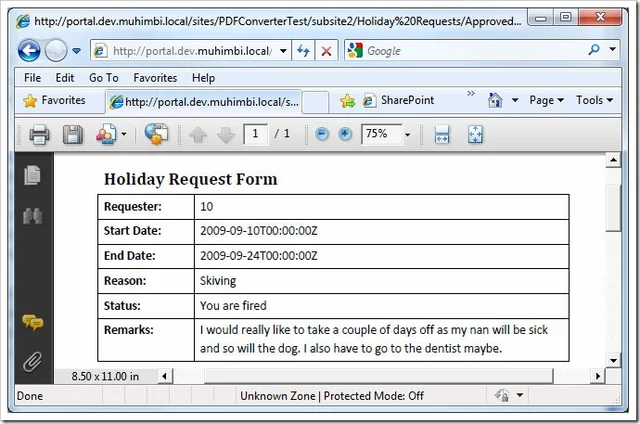
Task: Stop loading with the red X
Action: point(326,51)
